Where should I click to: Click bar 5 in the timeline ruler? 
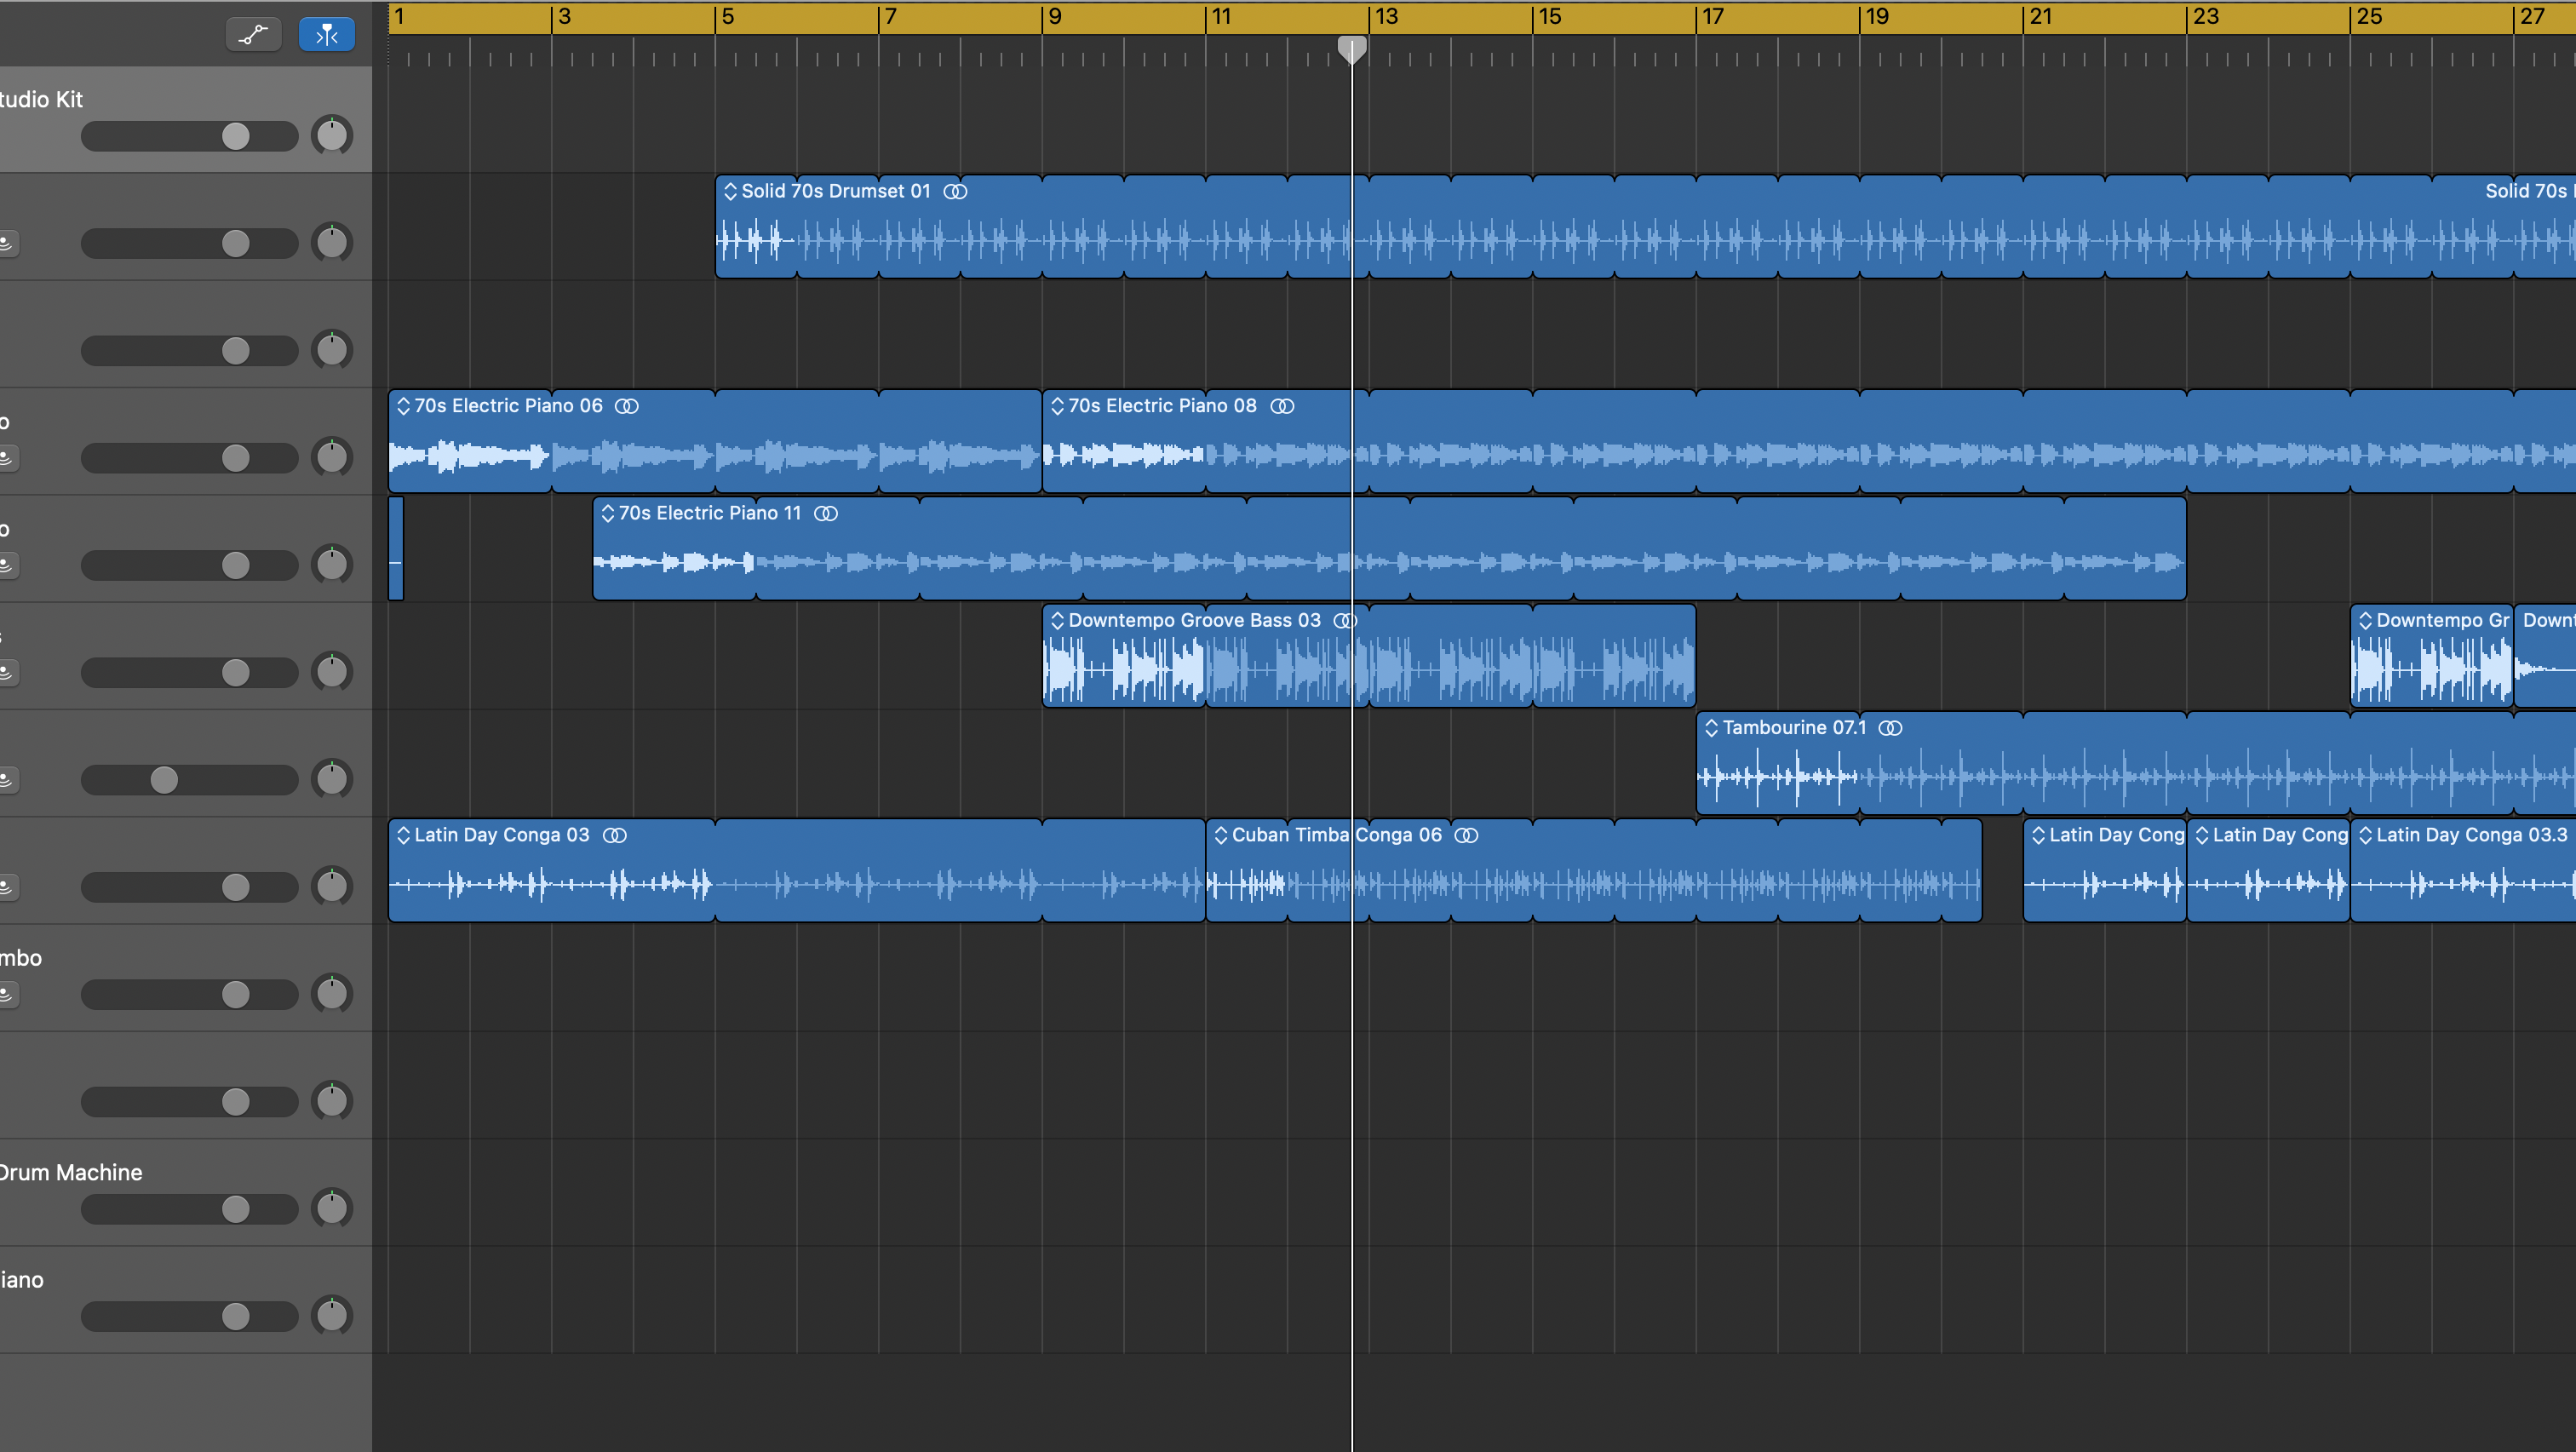click(x=728, y=17)
